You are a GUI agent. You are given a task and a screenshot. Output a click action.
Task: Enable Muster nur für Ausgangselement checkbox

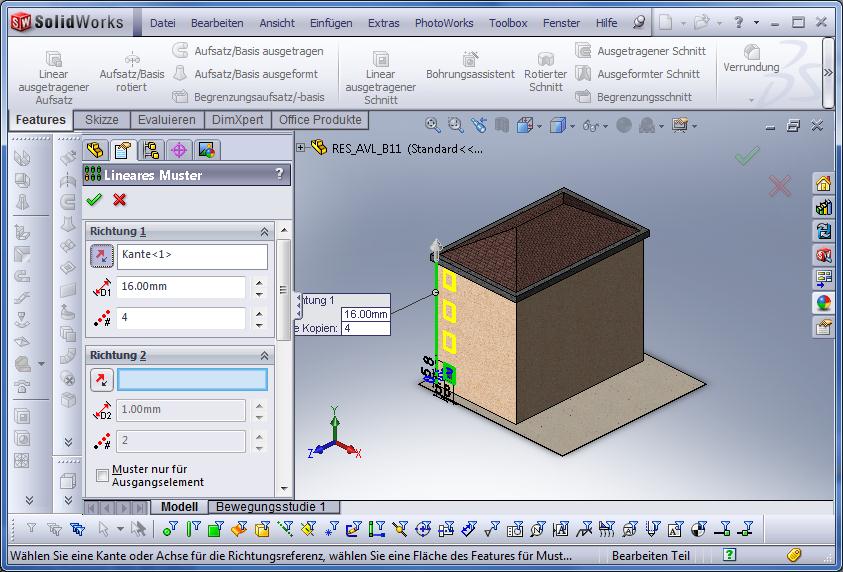point(103,476)
